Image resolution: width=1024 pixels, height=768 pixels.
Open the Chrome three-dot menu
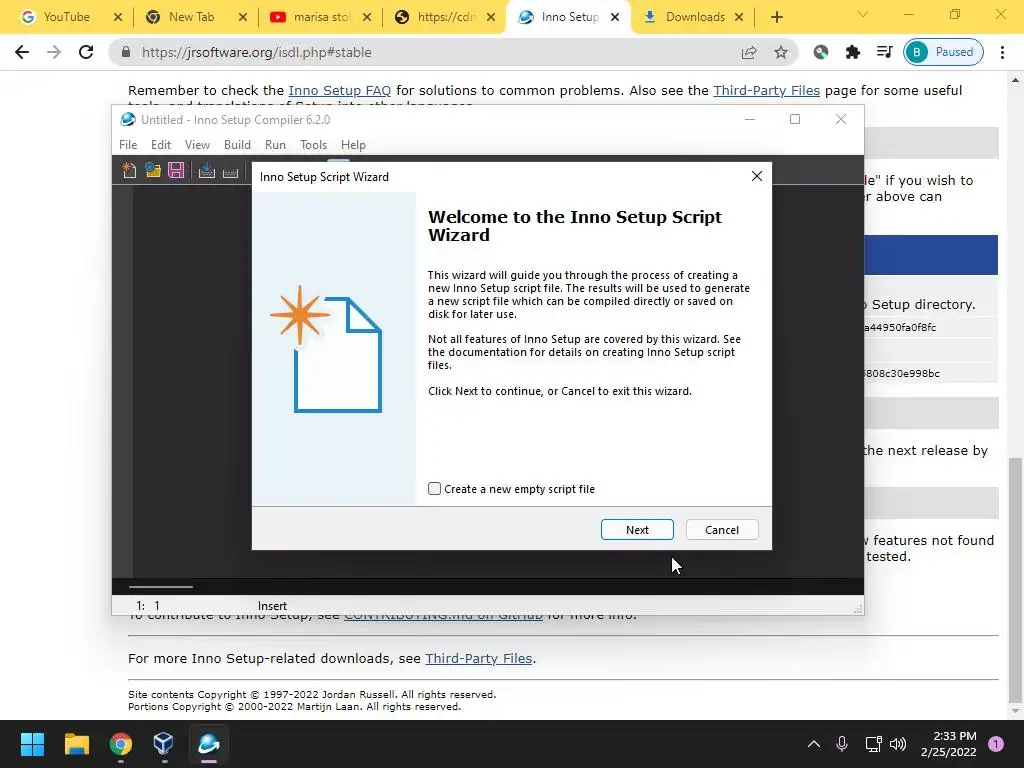[1002, 52]
